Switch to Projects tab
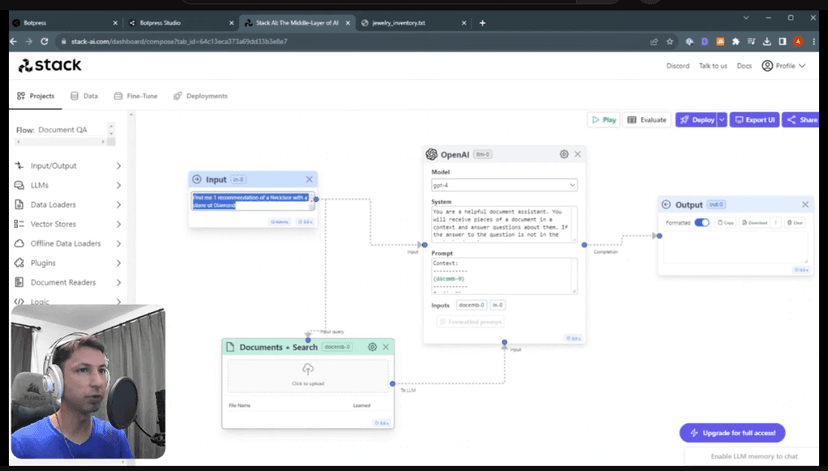The height and width of the screenshot is (471, 828). (35, 96)
